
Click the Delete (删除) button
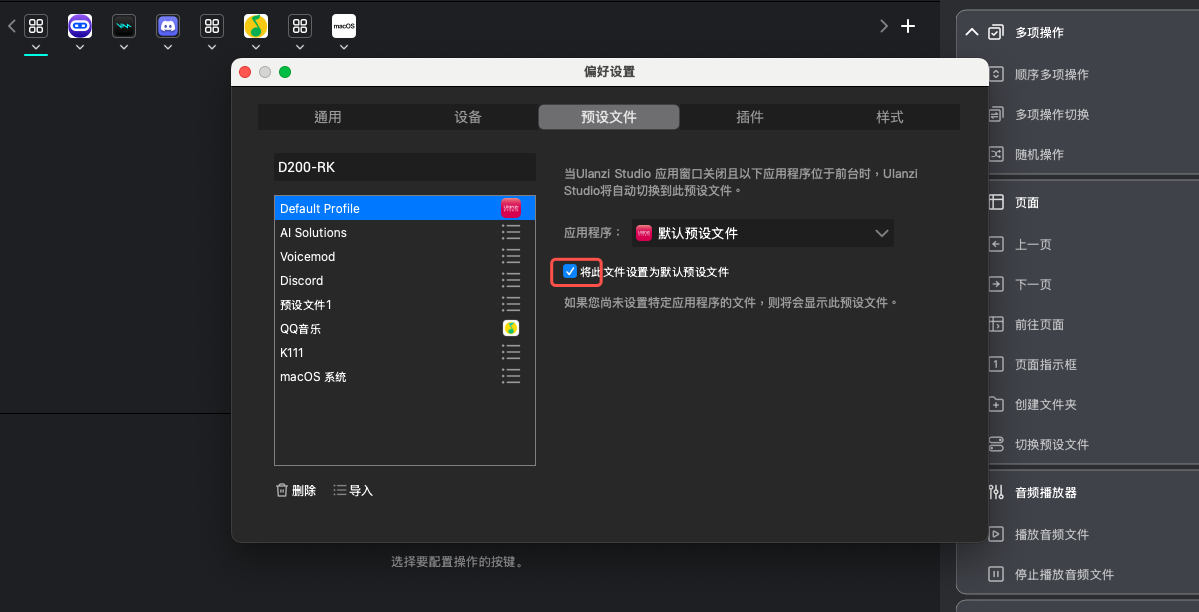[296, 490]
